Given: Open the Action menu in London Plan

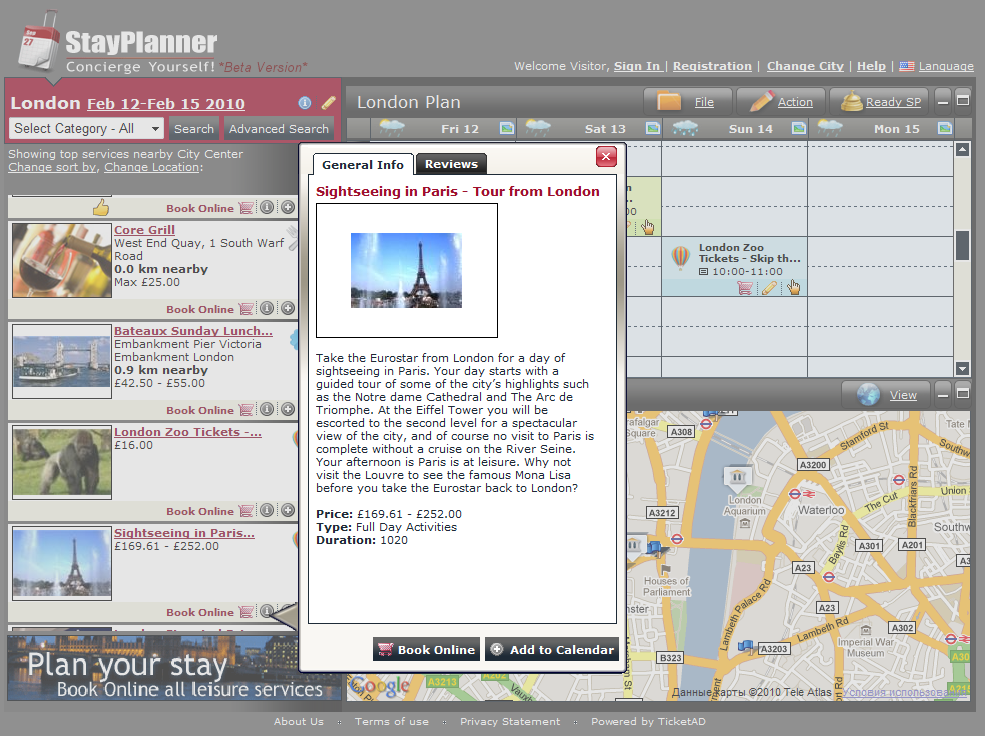Looking at the screenshot, I should [x=781, y=102].
